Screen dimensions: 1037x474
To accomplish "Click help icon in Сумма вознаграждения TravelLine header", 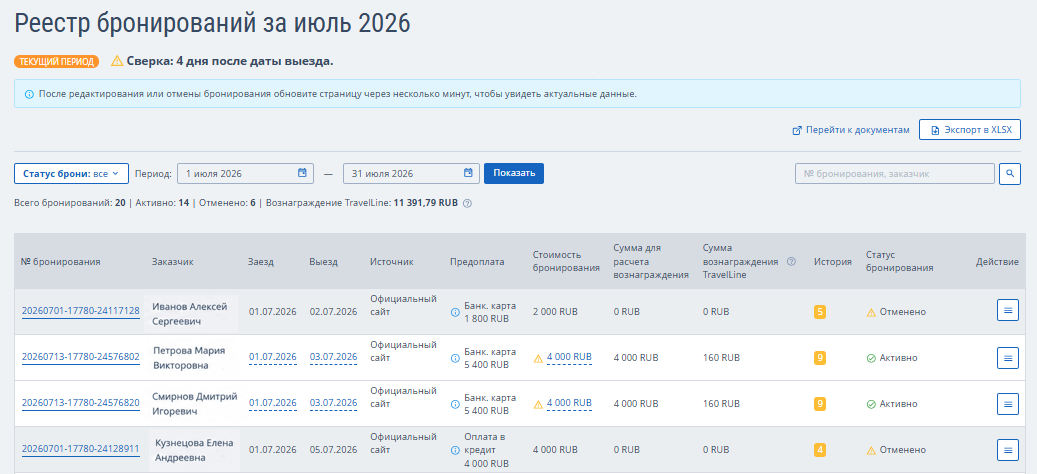I will [x=792, y=261].
